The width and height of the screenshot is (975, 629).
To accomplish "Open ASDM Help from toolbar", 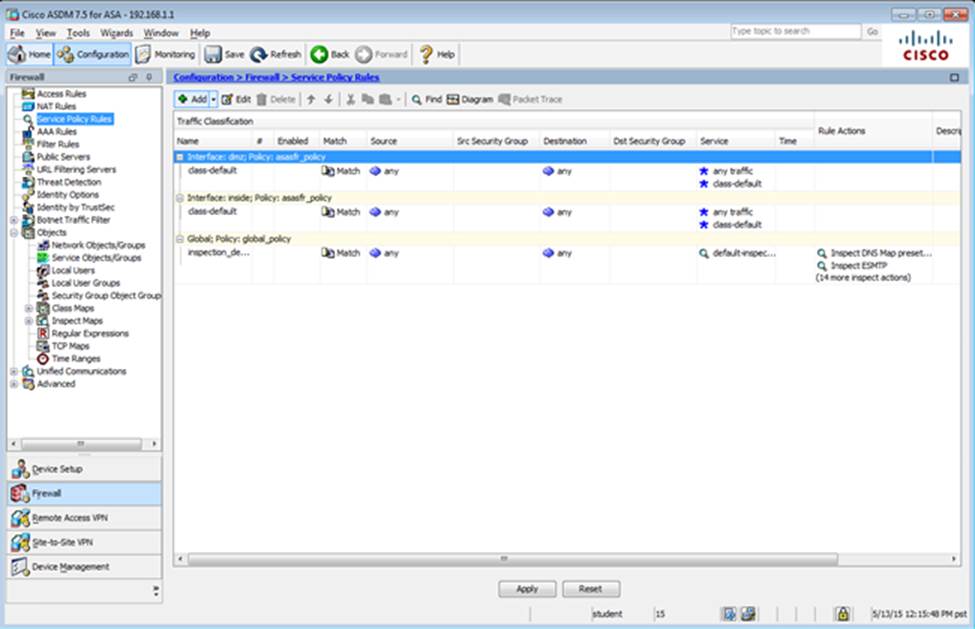I will tap(437, 54).
